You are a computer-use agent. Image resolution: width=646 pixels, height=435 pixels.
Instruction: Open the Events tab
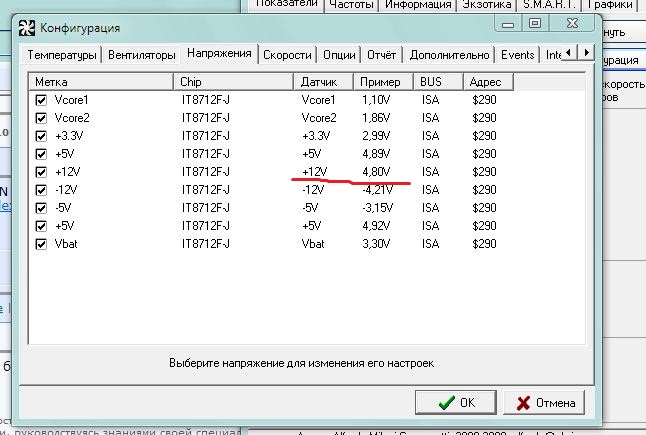pos(517,54)
